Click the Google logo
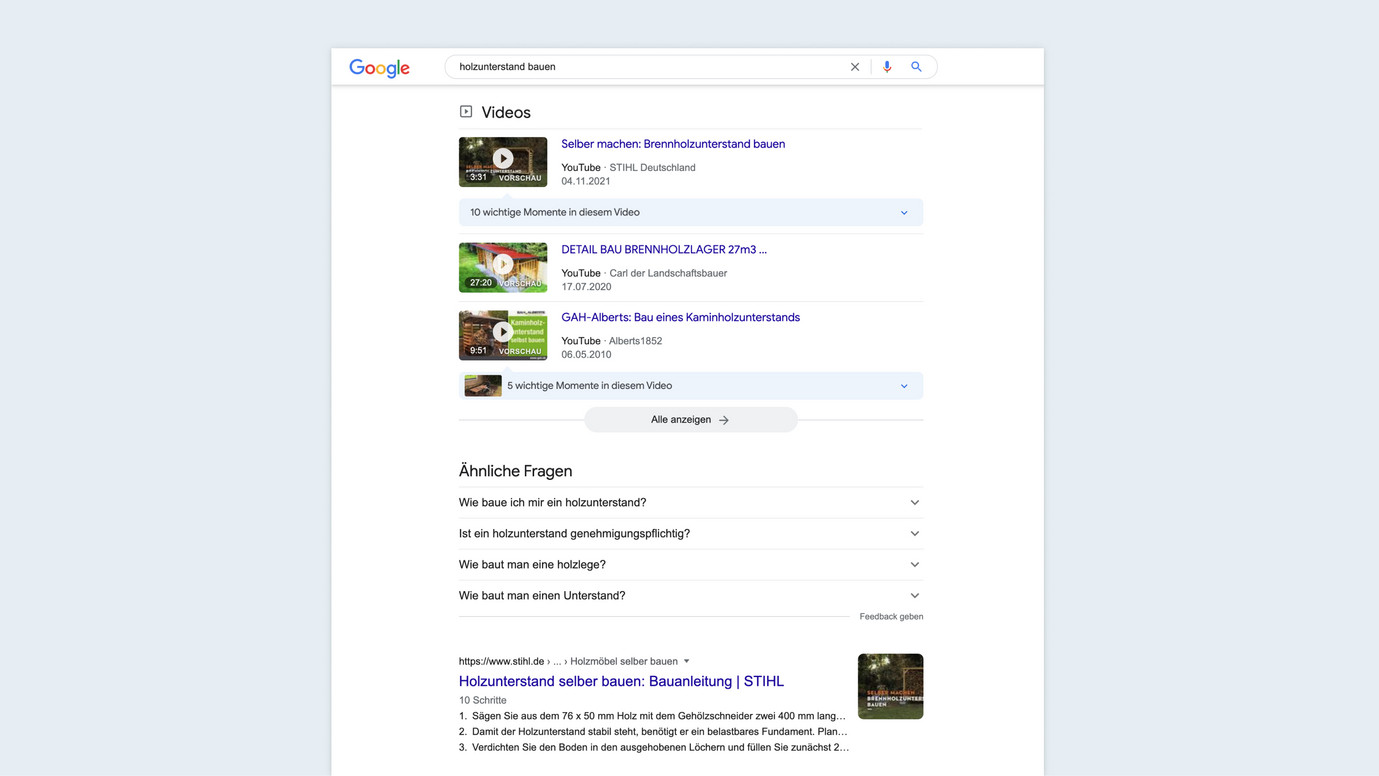The width and height of the screenshot is (1379, 776). 379,68
